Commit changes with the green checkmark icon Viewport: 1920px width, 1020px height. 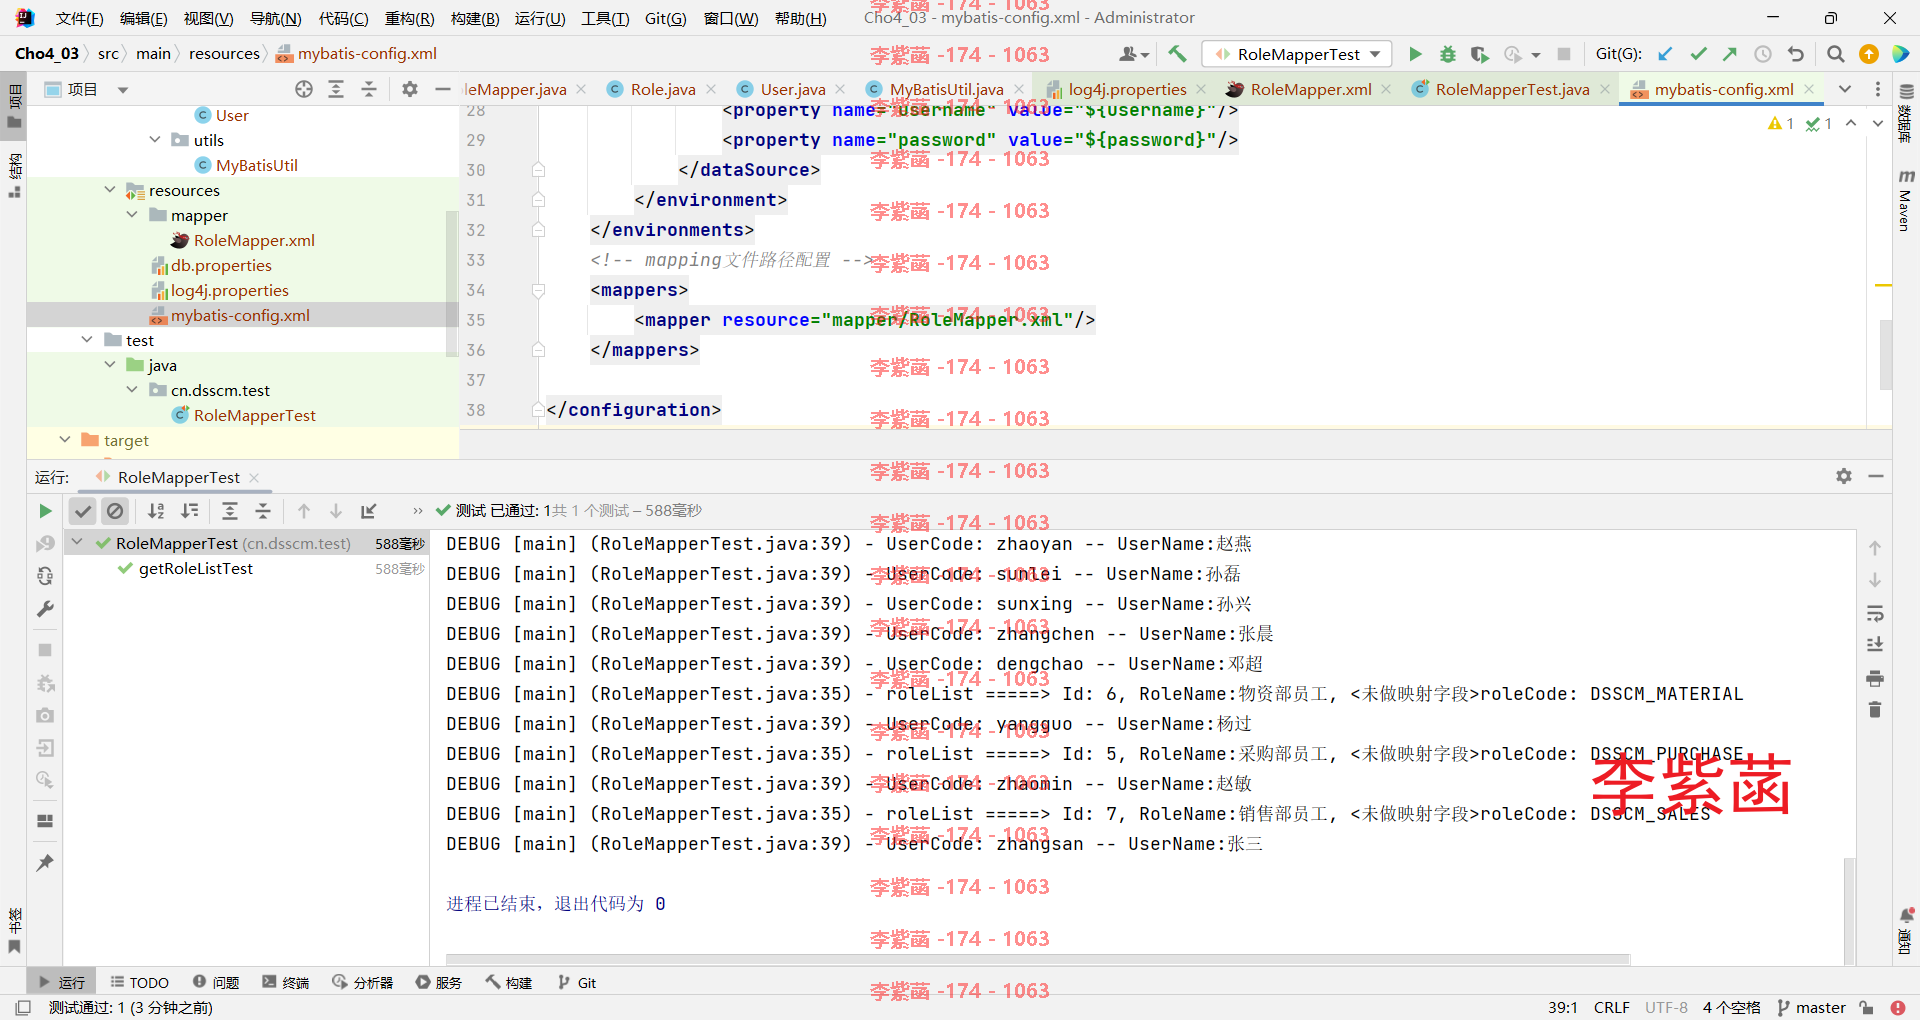tap(1698, 54)
